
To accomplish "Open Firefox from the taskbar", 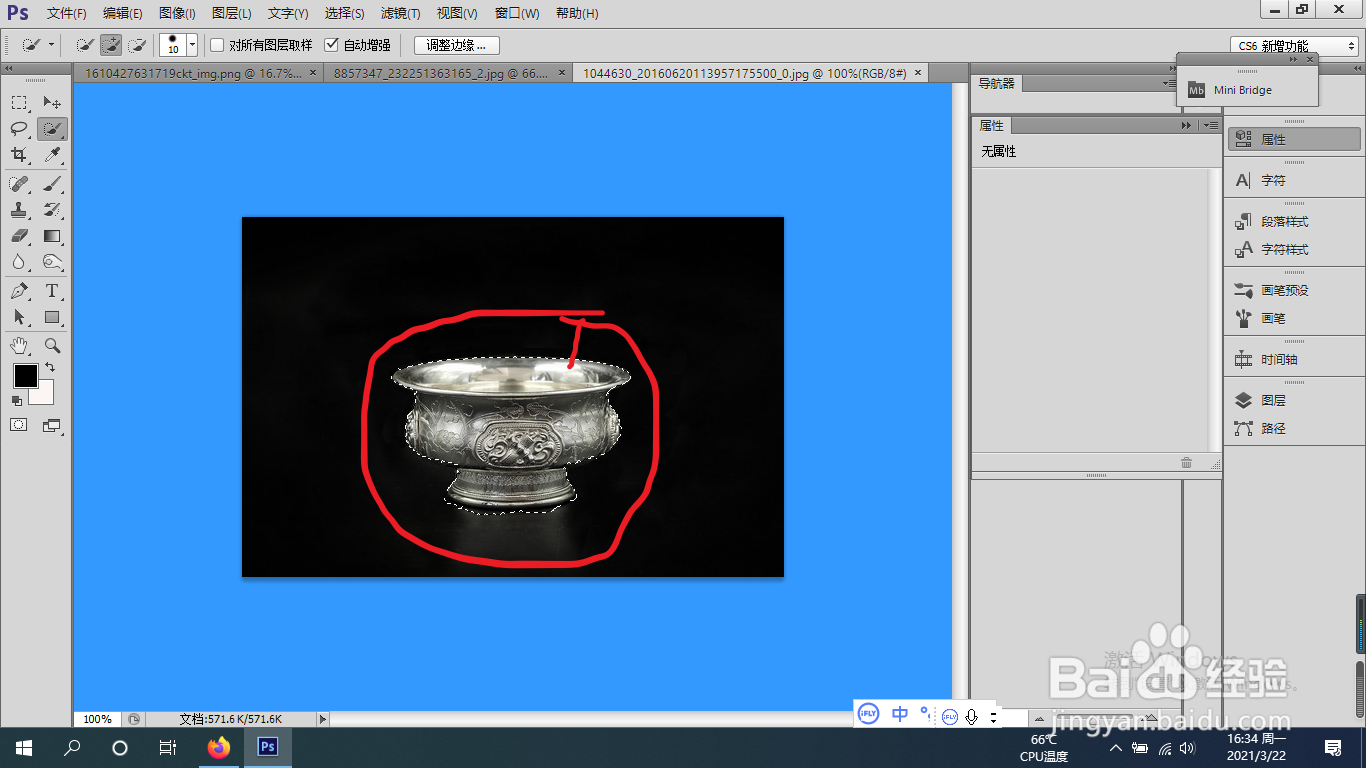I will 218,747.
